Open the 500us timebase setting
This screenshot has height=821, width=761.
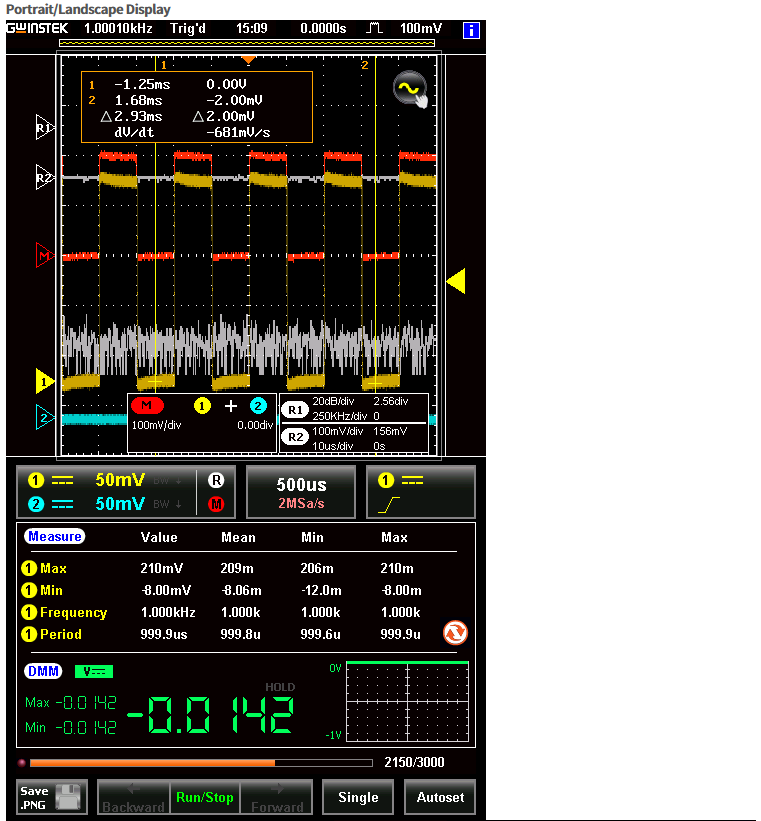(x=301, y=492)
